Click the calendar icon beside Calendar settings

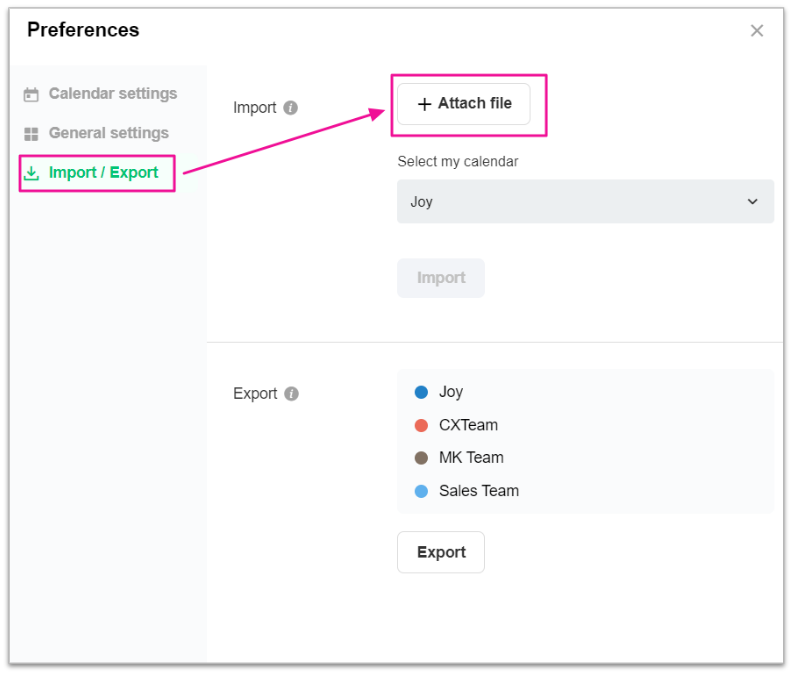point(31,94)
